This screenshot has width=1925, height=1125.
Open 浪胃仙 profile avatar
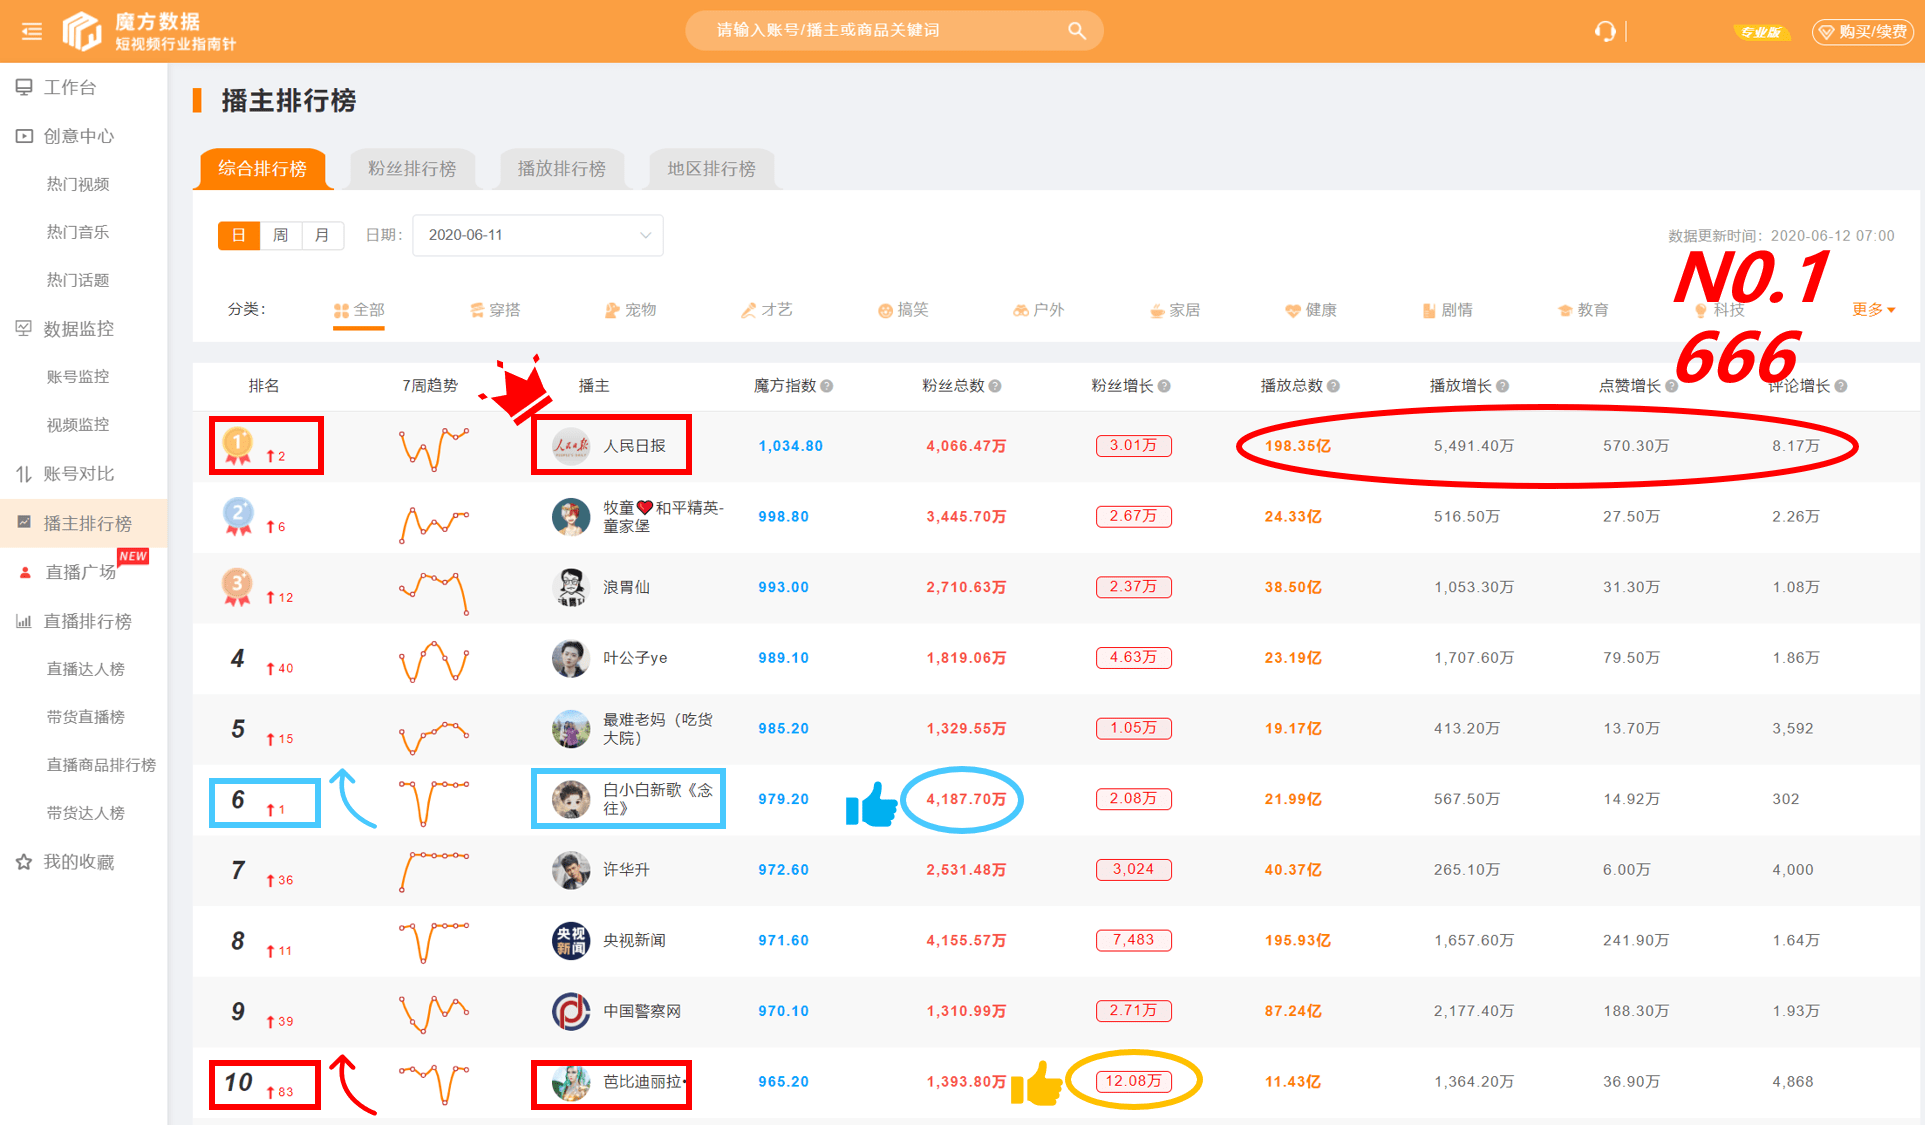[571, 587]
